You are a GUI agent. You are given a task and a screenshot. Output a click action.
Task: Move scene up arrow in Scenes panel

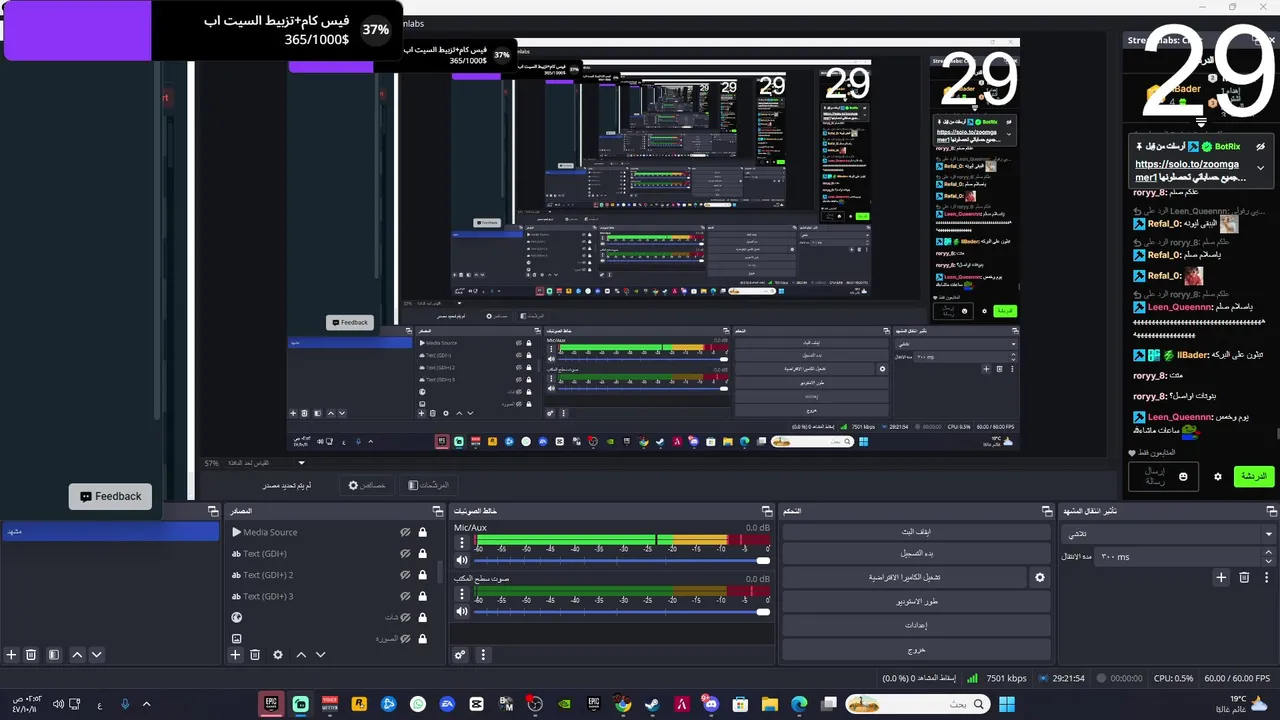(x=77, y=655)
